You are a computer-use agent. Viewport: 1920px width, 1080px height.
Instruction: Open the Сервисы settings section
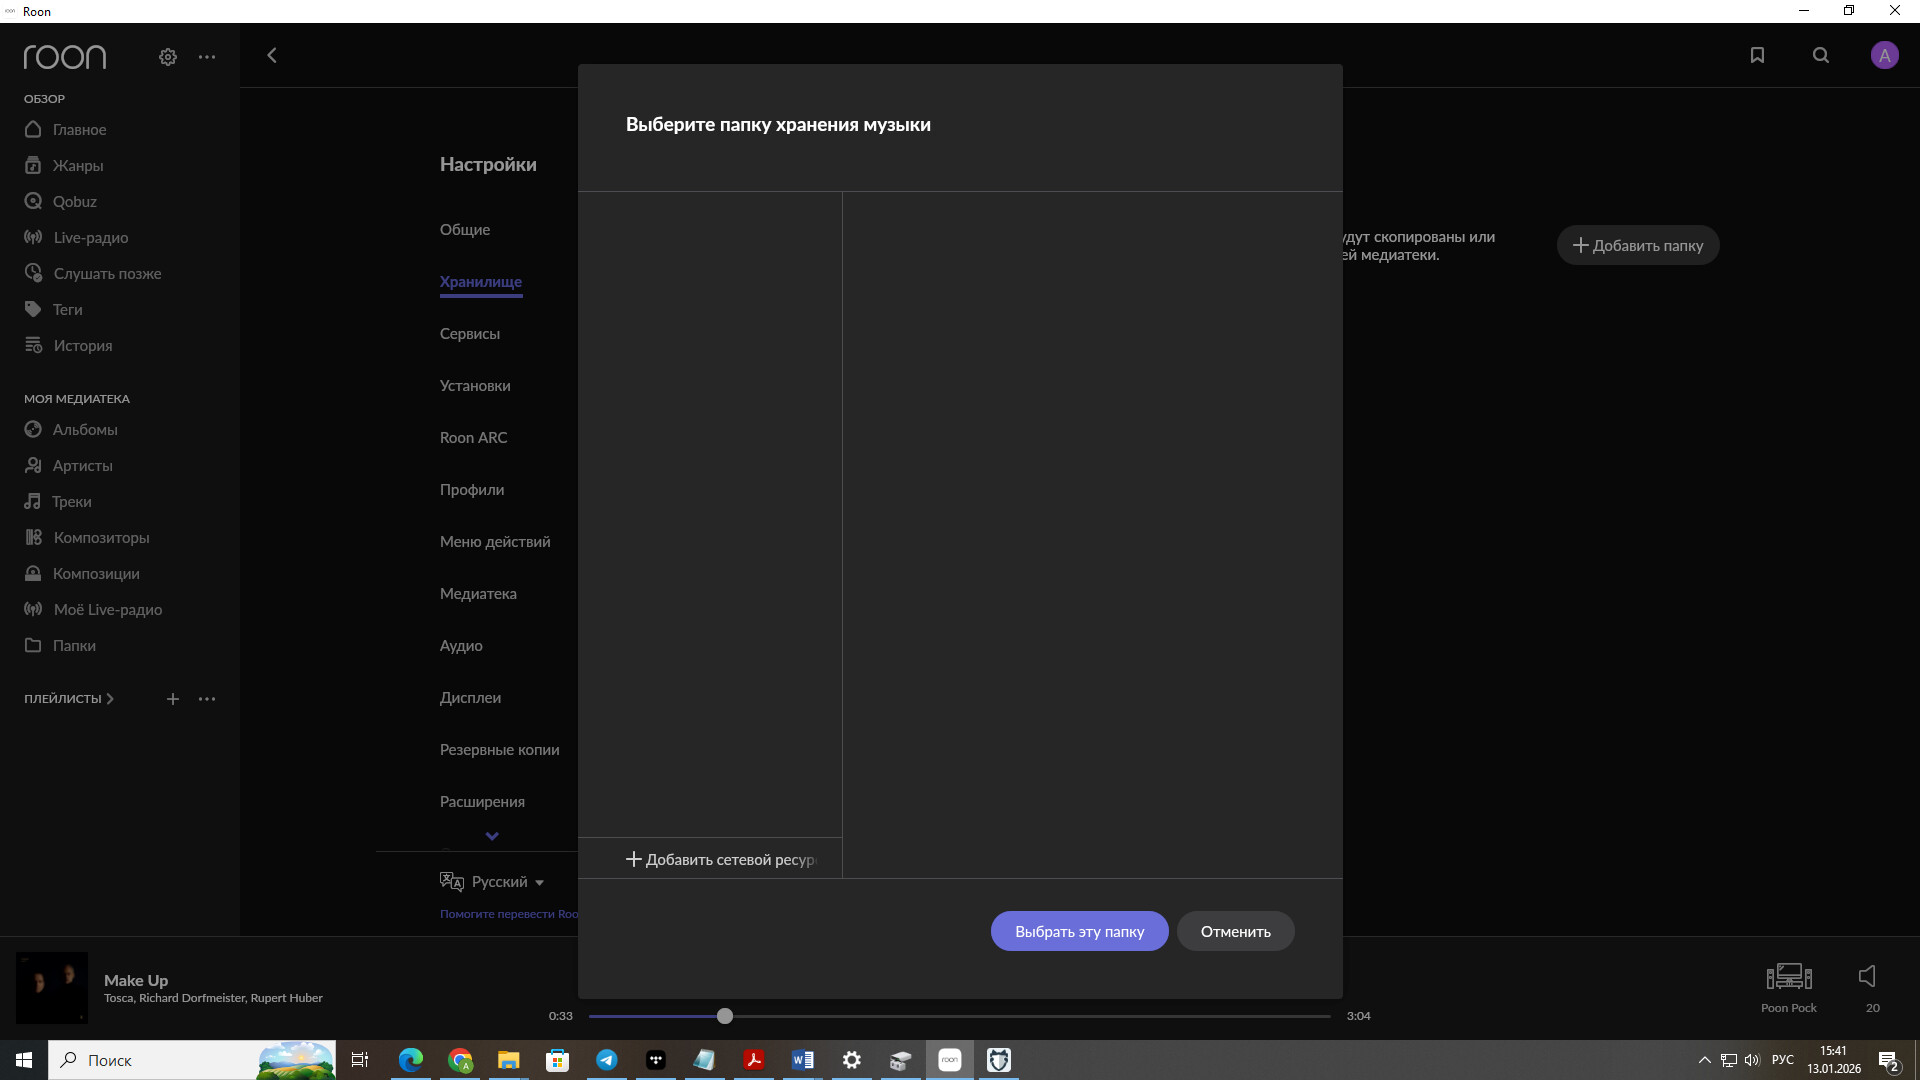(x=469, y=334)
